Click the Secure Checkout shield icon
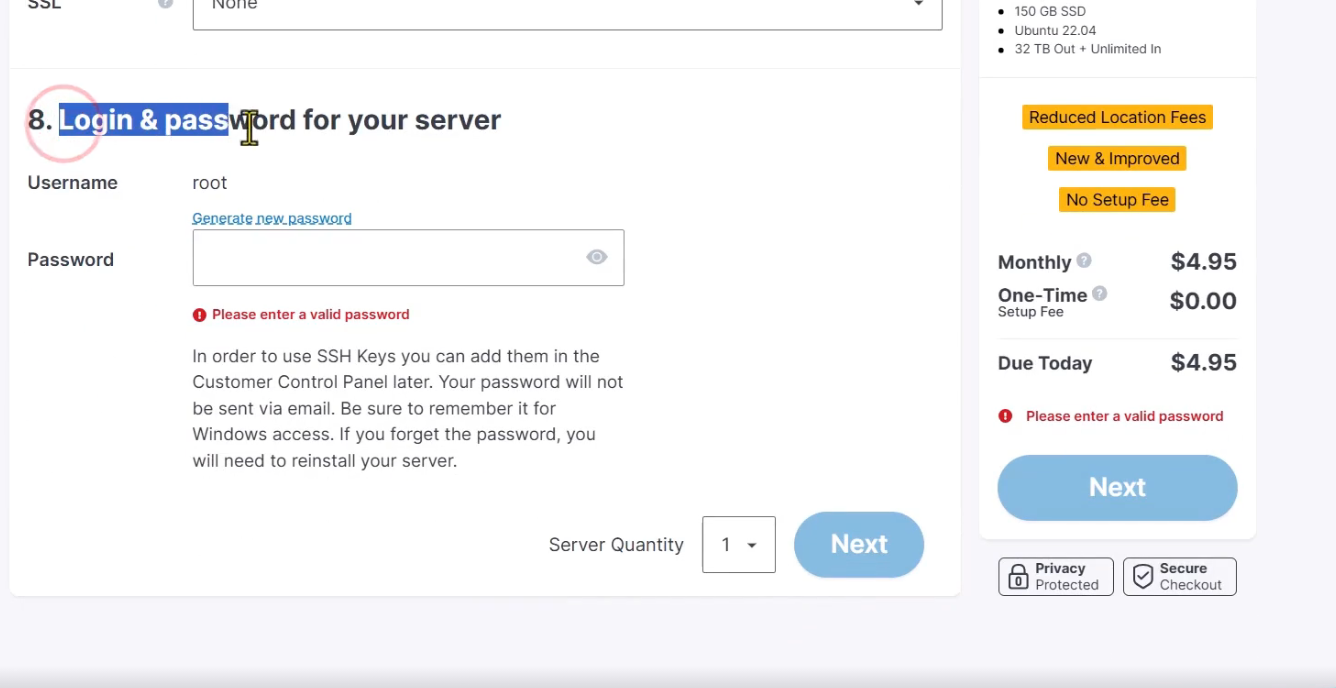Image resolution: width=1336 pixels, height=688 pixels. click(1143, 577)
